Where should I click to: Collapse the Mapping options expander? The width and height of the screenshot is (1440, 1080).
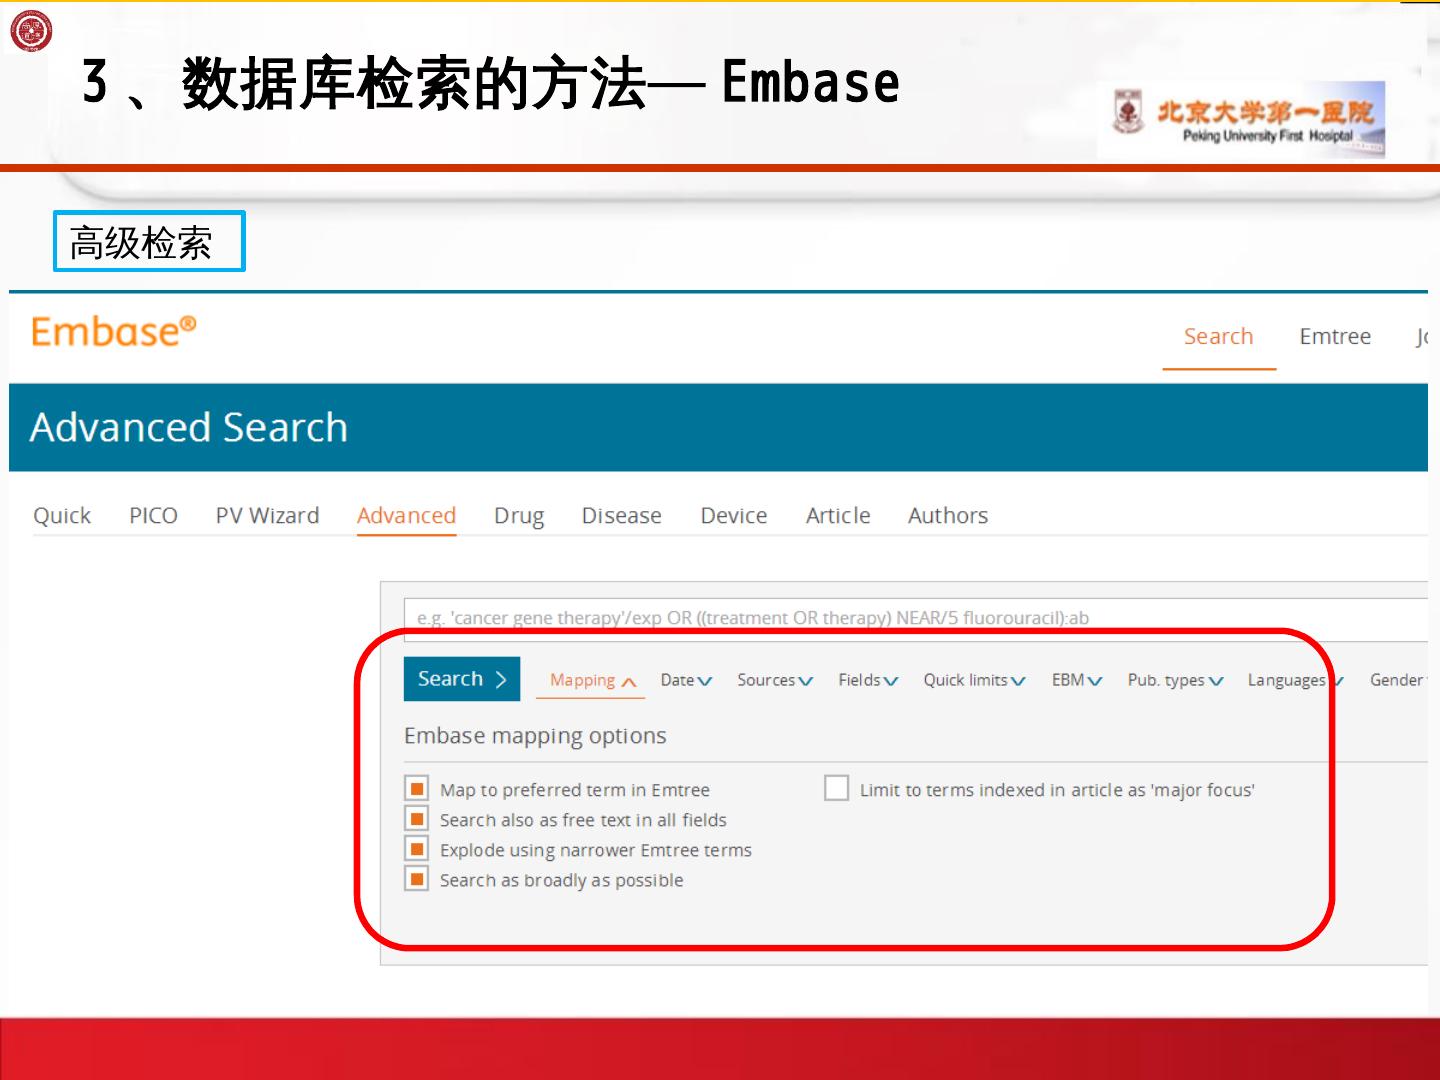tap(593, 680)
